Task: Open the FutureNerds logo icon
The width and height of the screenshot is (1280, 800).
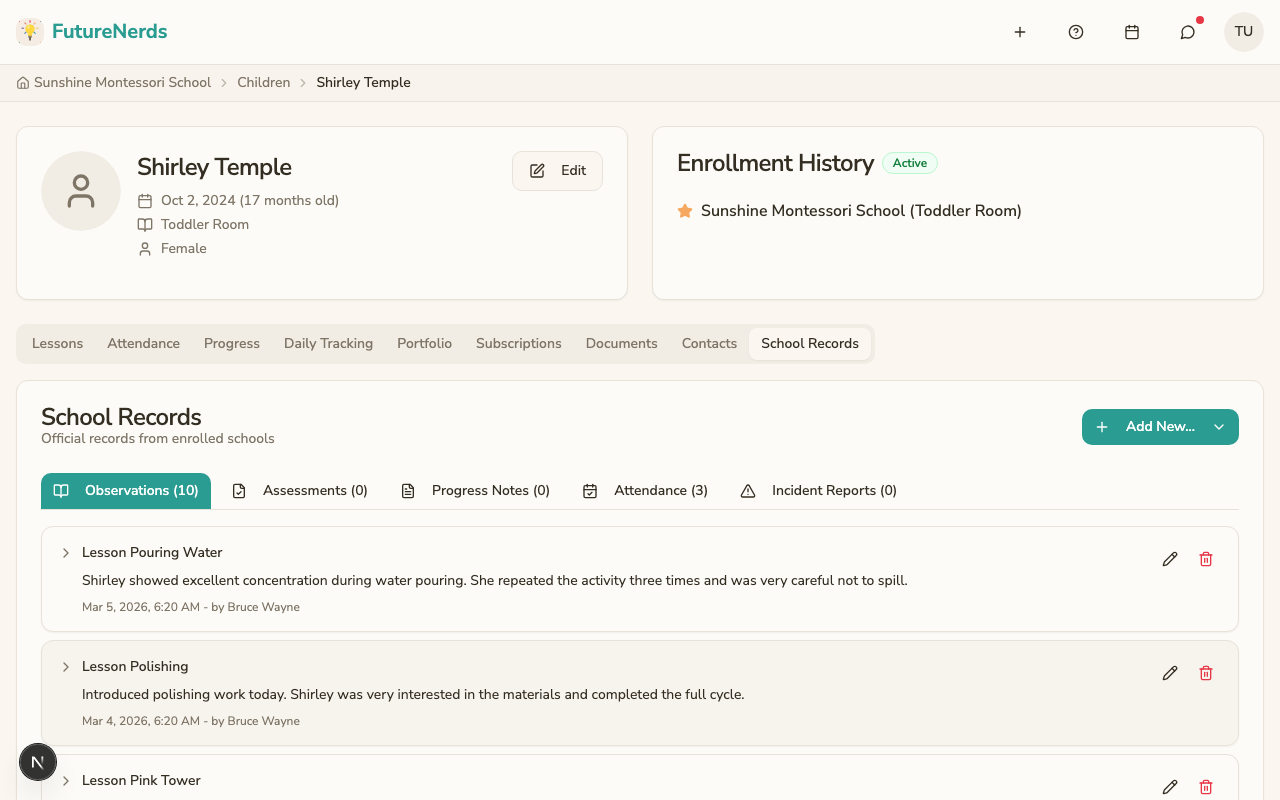Action: pyautogui.click(x=29, y=31)
